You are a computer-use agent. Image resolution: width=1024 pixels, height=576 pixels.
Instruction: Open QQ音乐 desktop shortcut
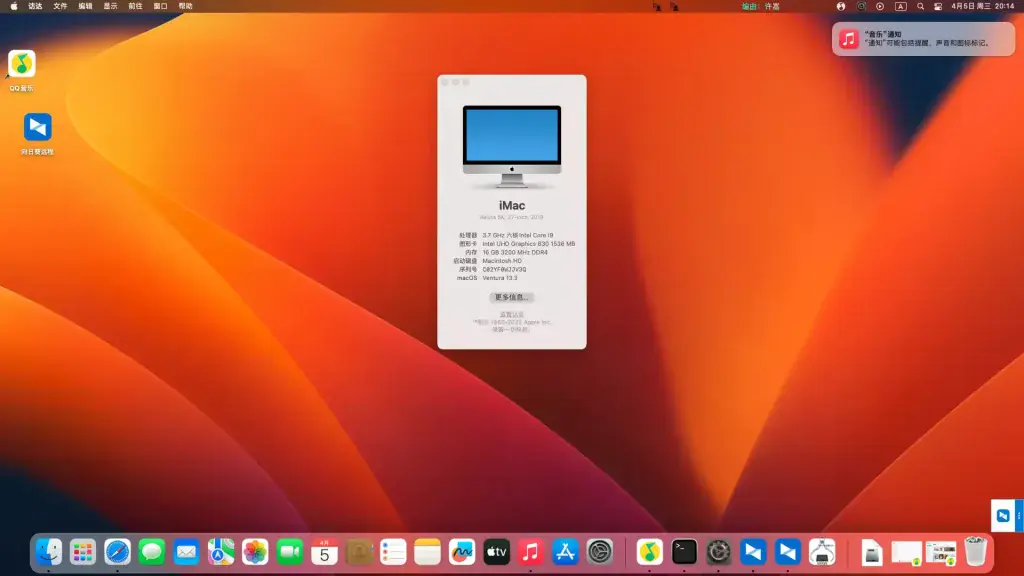(x=22, y=71)
